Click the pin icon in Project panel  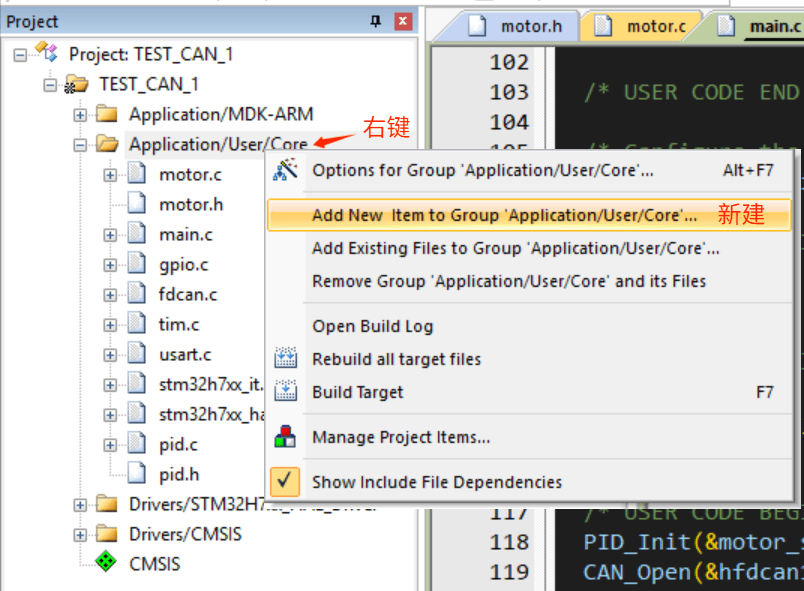click(x=376, y=21)
